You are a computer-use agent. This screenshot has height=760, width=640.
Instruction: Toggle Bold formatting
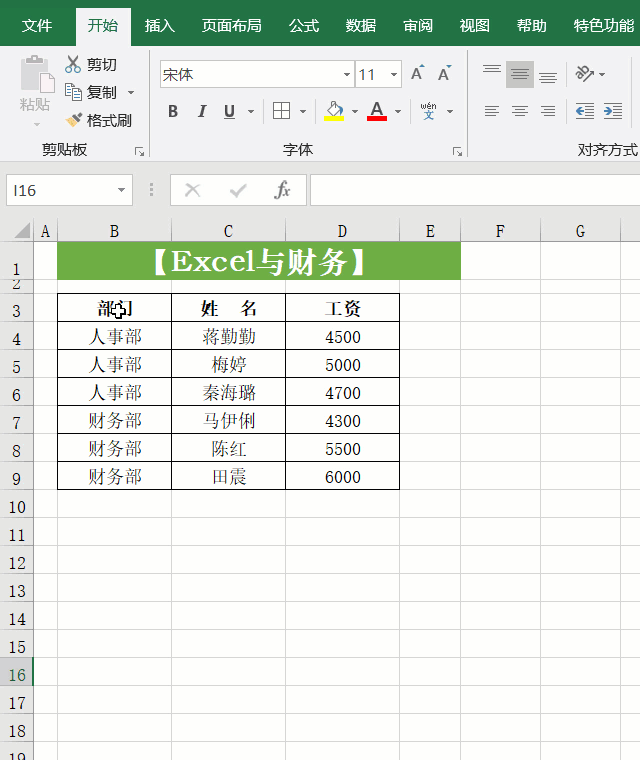click(x=173, y=111)
